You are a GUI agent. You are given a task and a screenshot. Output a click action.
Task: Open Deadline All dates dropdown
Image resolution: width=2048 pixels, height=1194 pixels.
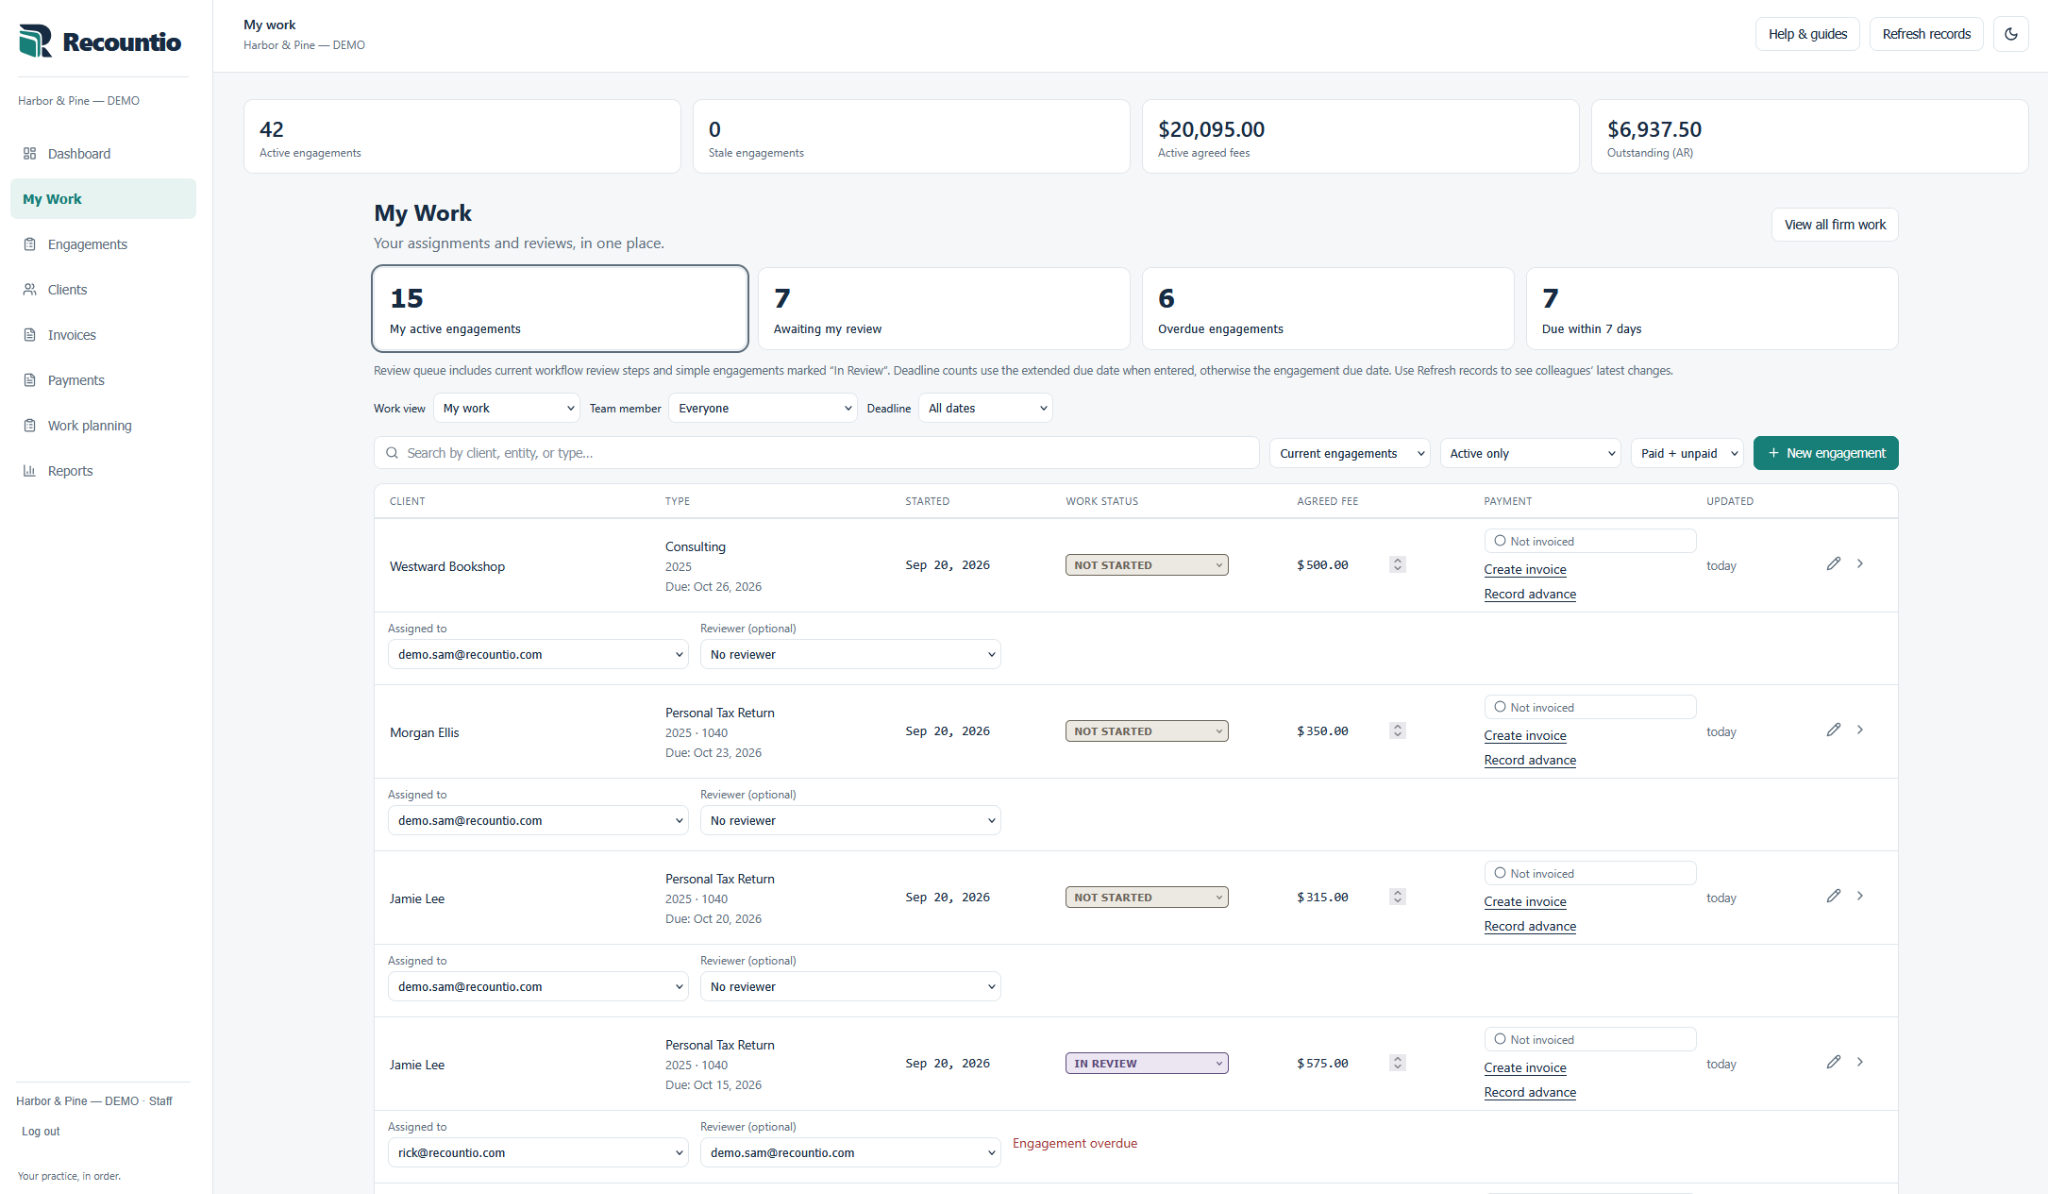tap(986, 408)
